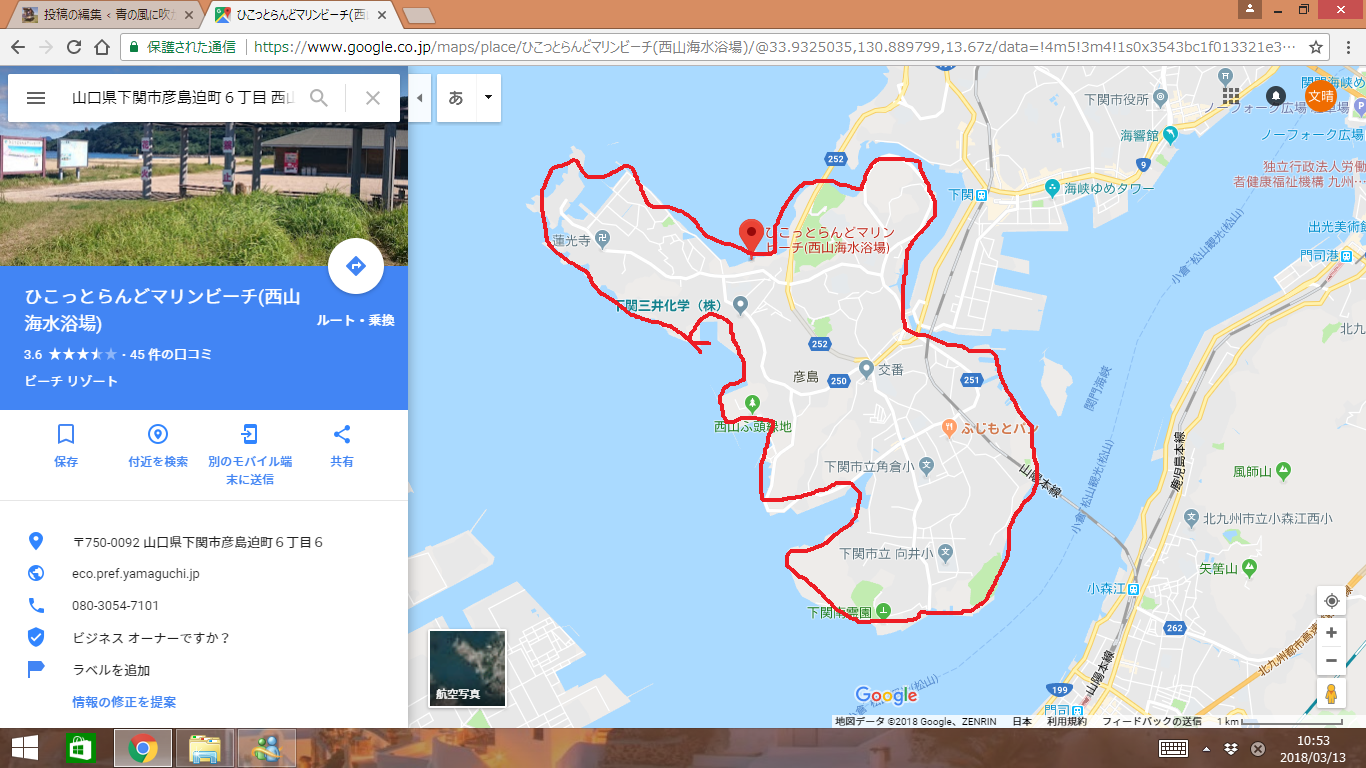Show my location crosshair button
Image resolution: width=1366 pixels, height=768 pixels.
1331,601
